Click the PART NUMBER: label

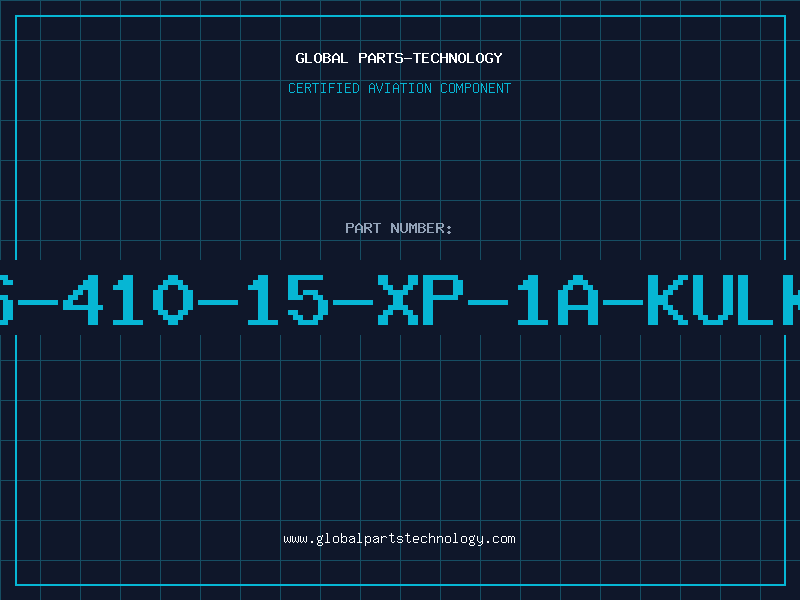(x=399, y=228)
